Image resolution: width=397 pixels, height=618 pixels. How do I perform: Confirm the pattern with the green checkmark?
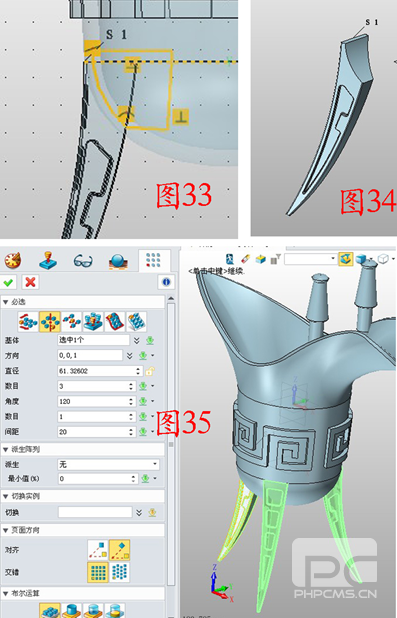(8, 282)
